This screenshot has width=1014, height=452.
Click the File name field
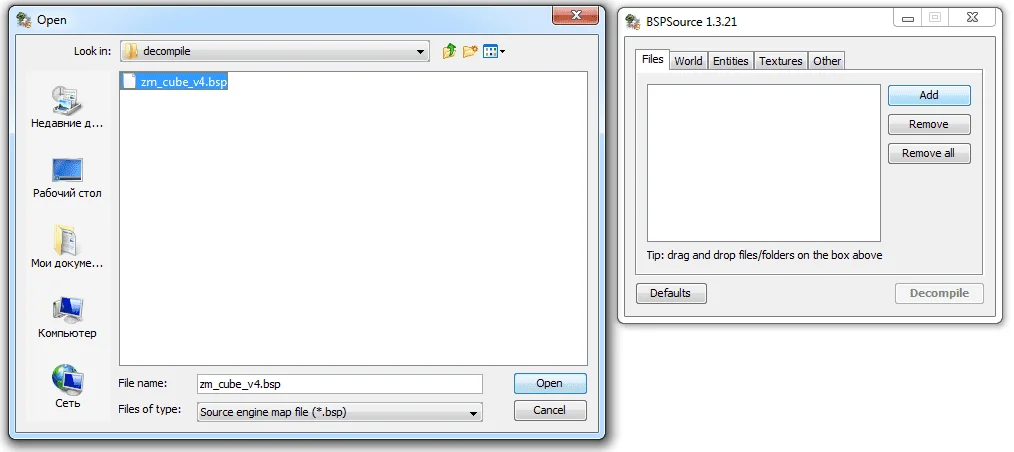340,383
